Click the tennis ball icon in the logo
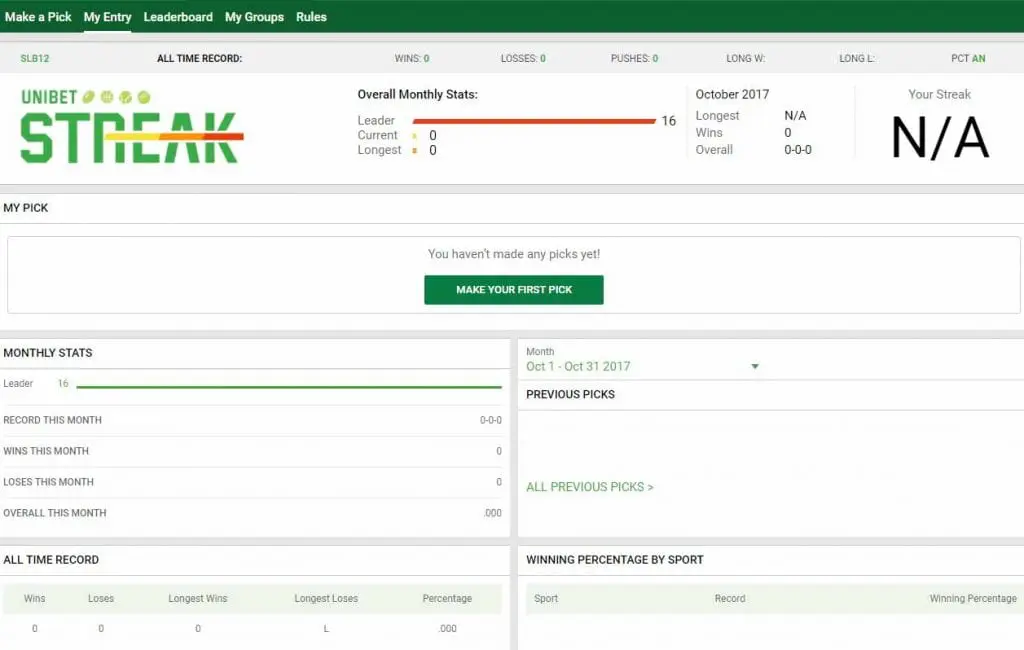This screenshot has width=1024, height=650. 144,98
